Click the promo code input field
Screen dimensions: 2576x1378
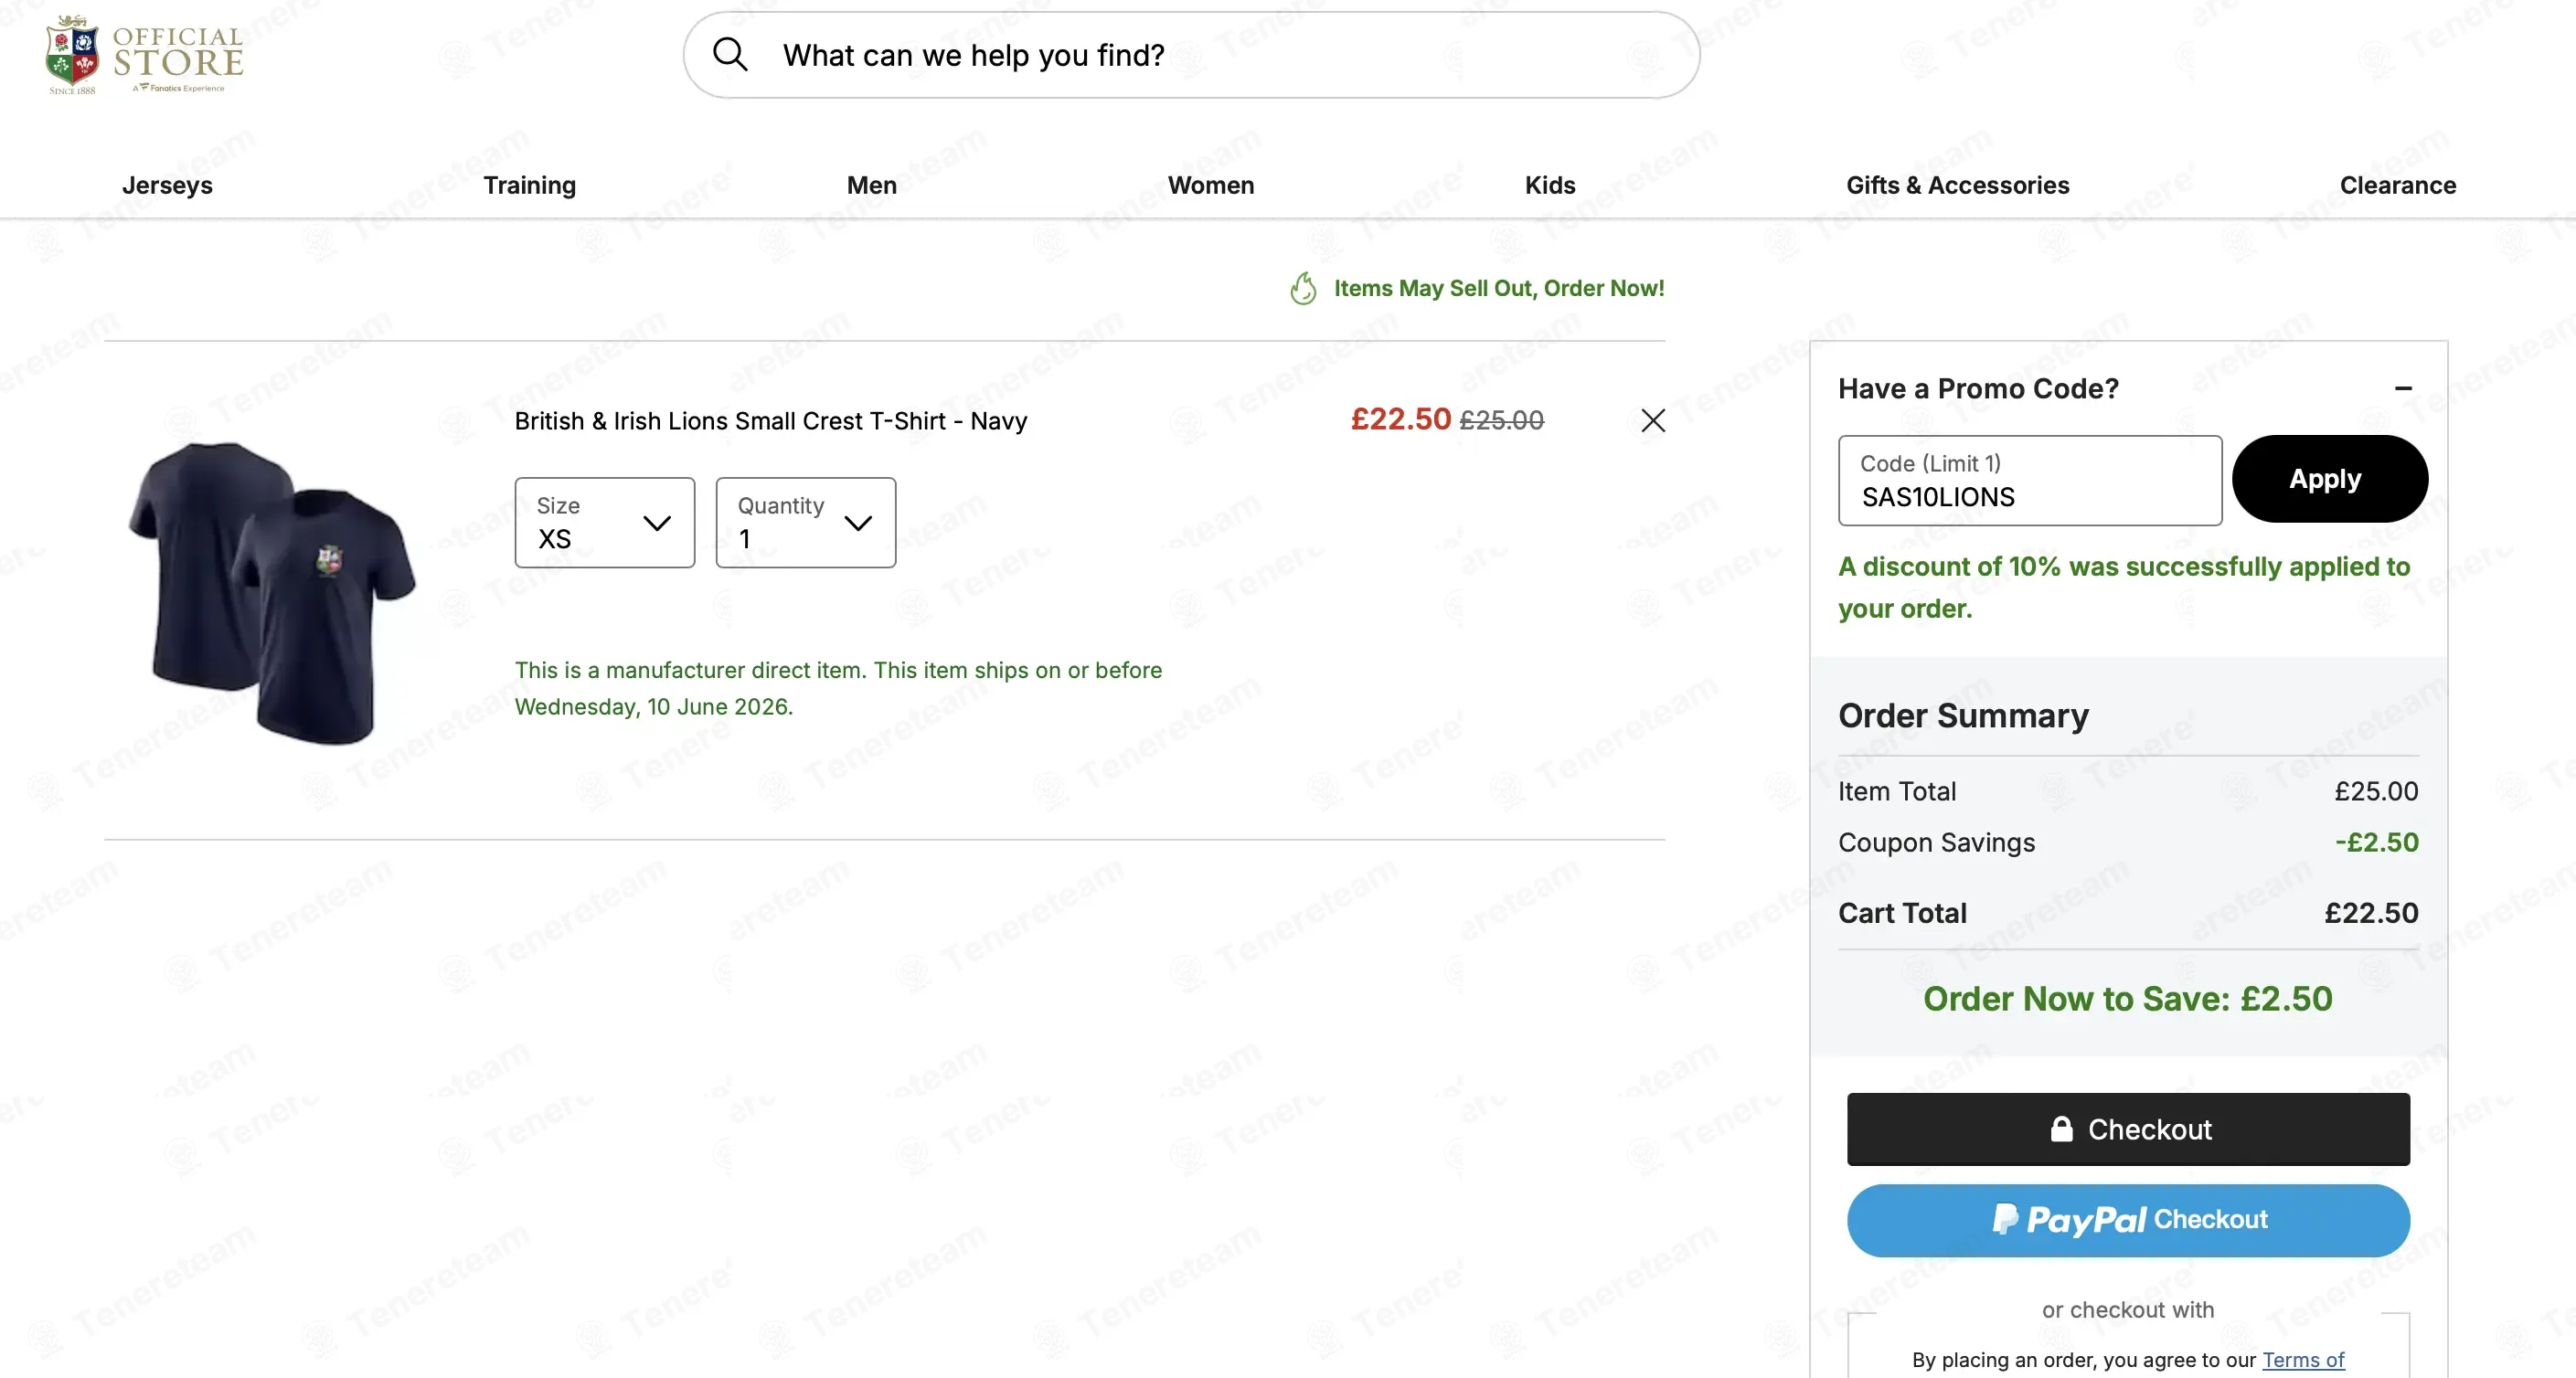click(2030, 480)
